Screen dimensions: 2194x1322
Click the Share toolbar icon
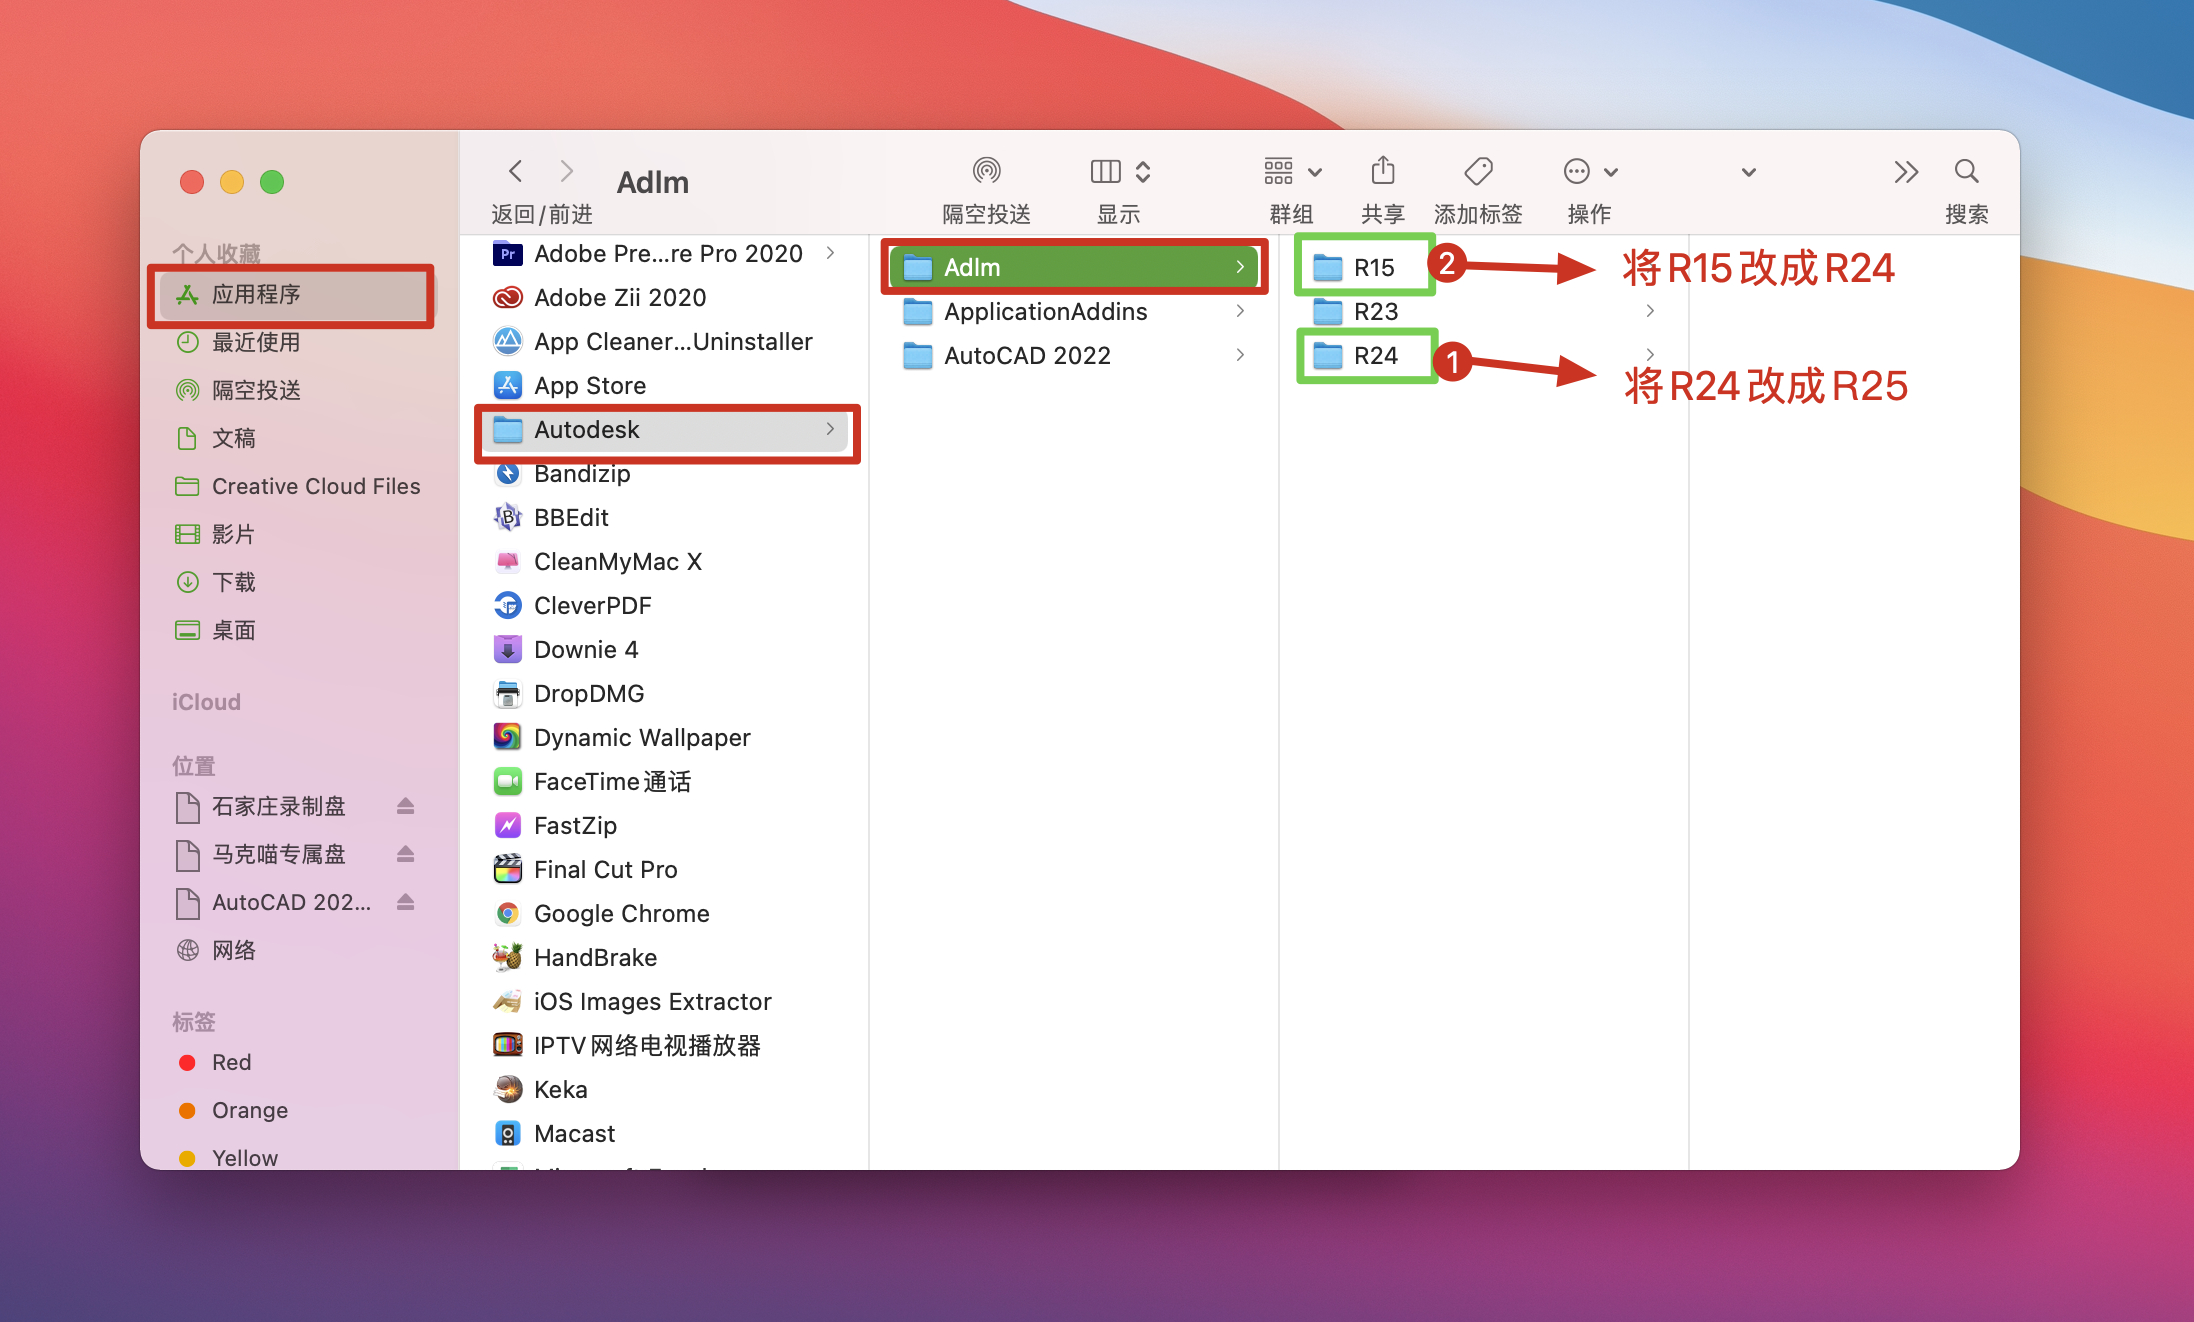pyautogui.click(x=1382, y=171)
